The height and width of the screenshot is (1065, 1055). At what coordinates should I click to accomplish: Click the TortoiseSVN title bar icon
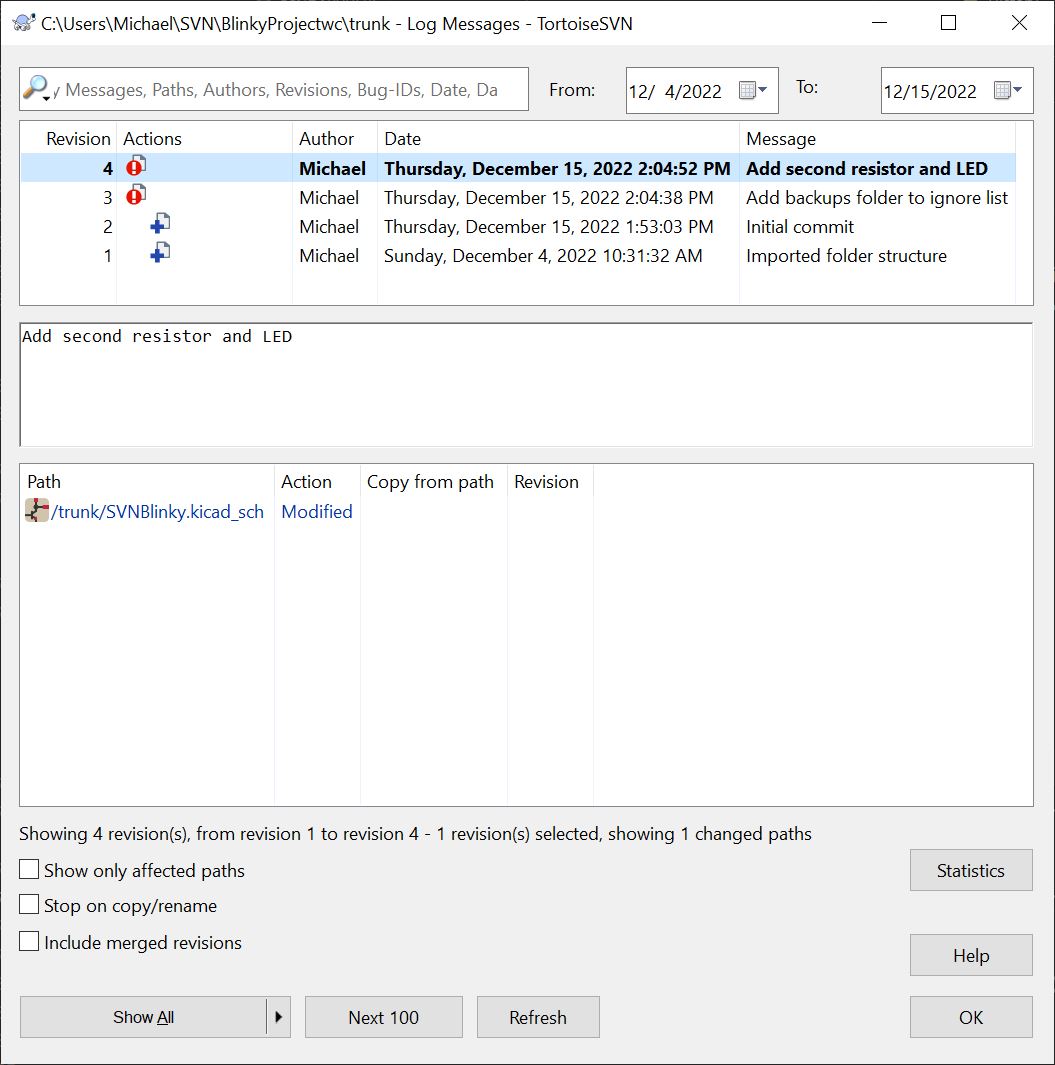tap(24, 23)
